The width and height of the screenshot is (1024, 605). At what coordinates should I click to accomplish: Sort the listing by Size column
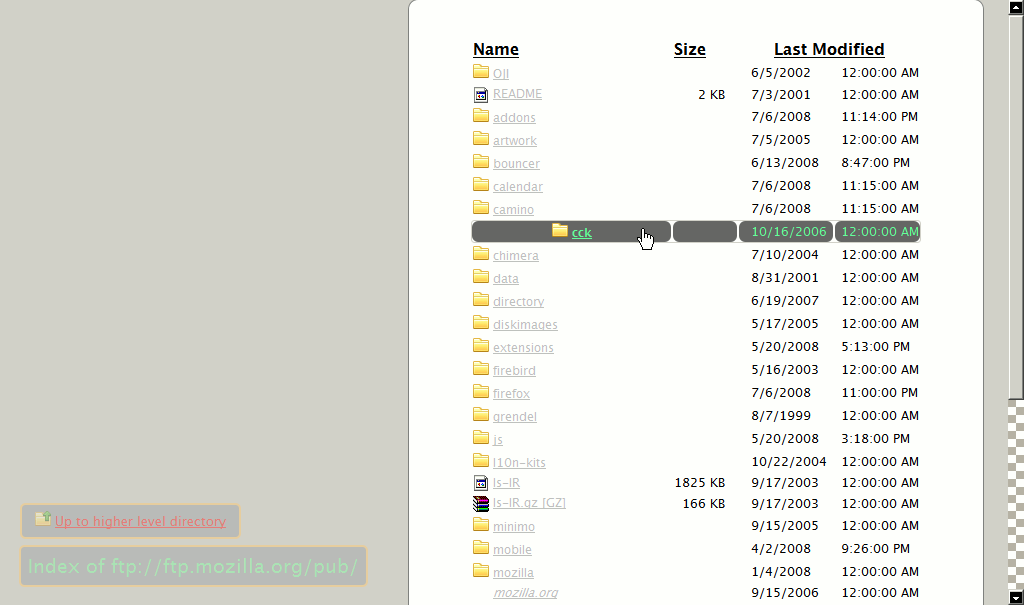point(690,50)
